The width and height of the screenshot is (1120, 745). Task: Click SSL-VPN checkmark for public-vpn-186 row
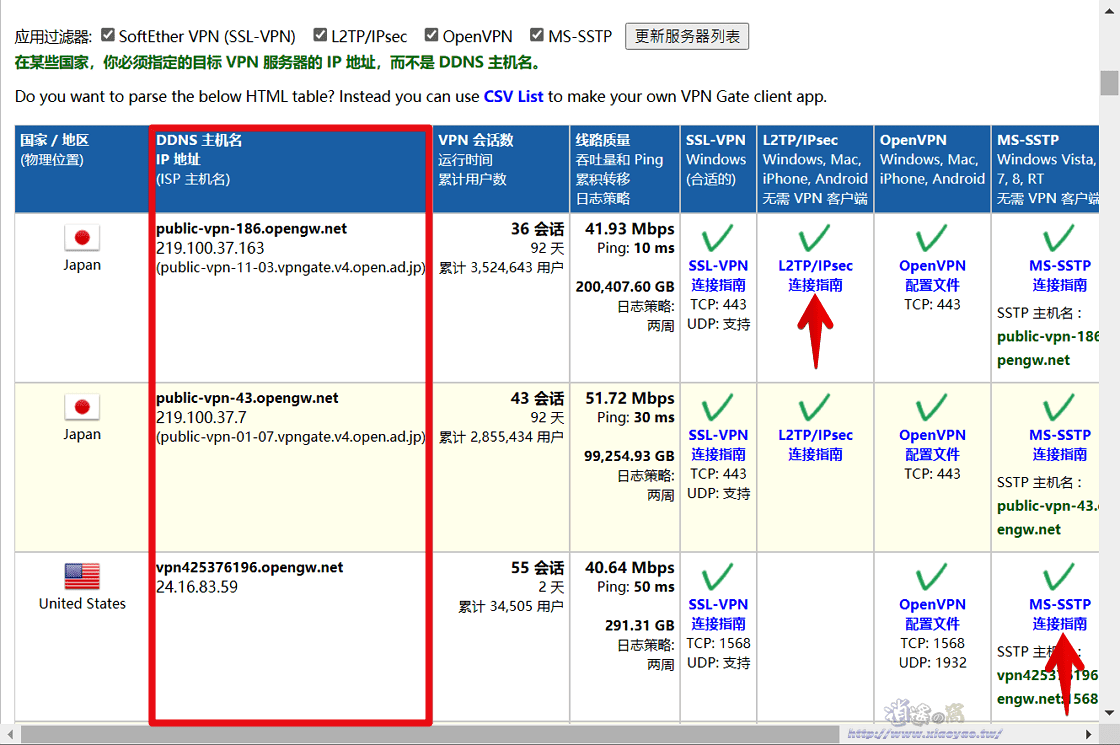[717, 239]
